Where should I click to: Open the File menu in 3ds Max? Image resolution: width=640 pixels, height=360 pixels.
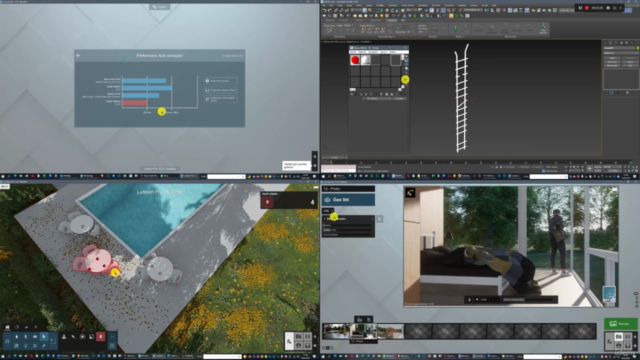tap(324, 5)
